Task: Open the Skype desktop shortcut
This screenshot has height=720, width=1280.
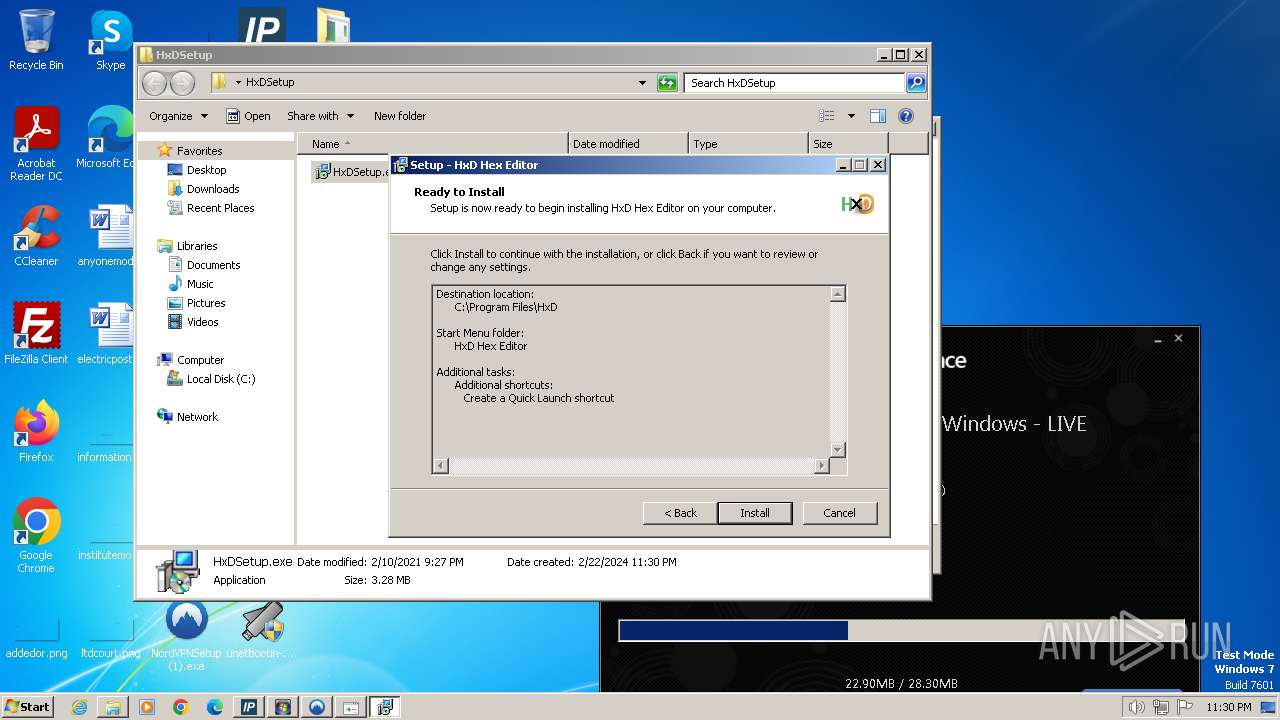Action: 110,40
